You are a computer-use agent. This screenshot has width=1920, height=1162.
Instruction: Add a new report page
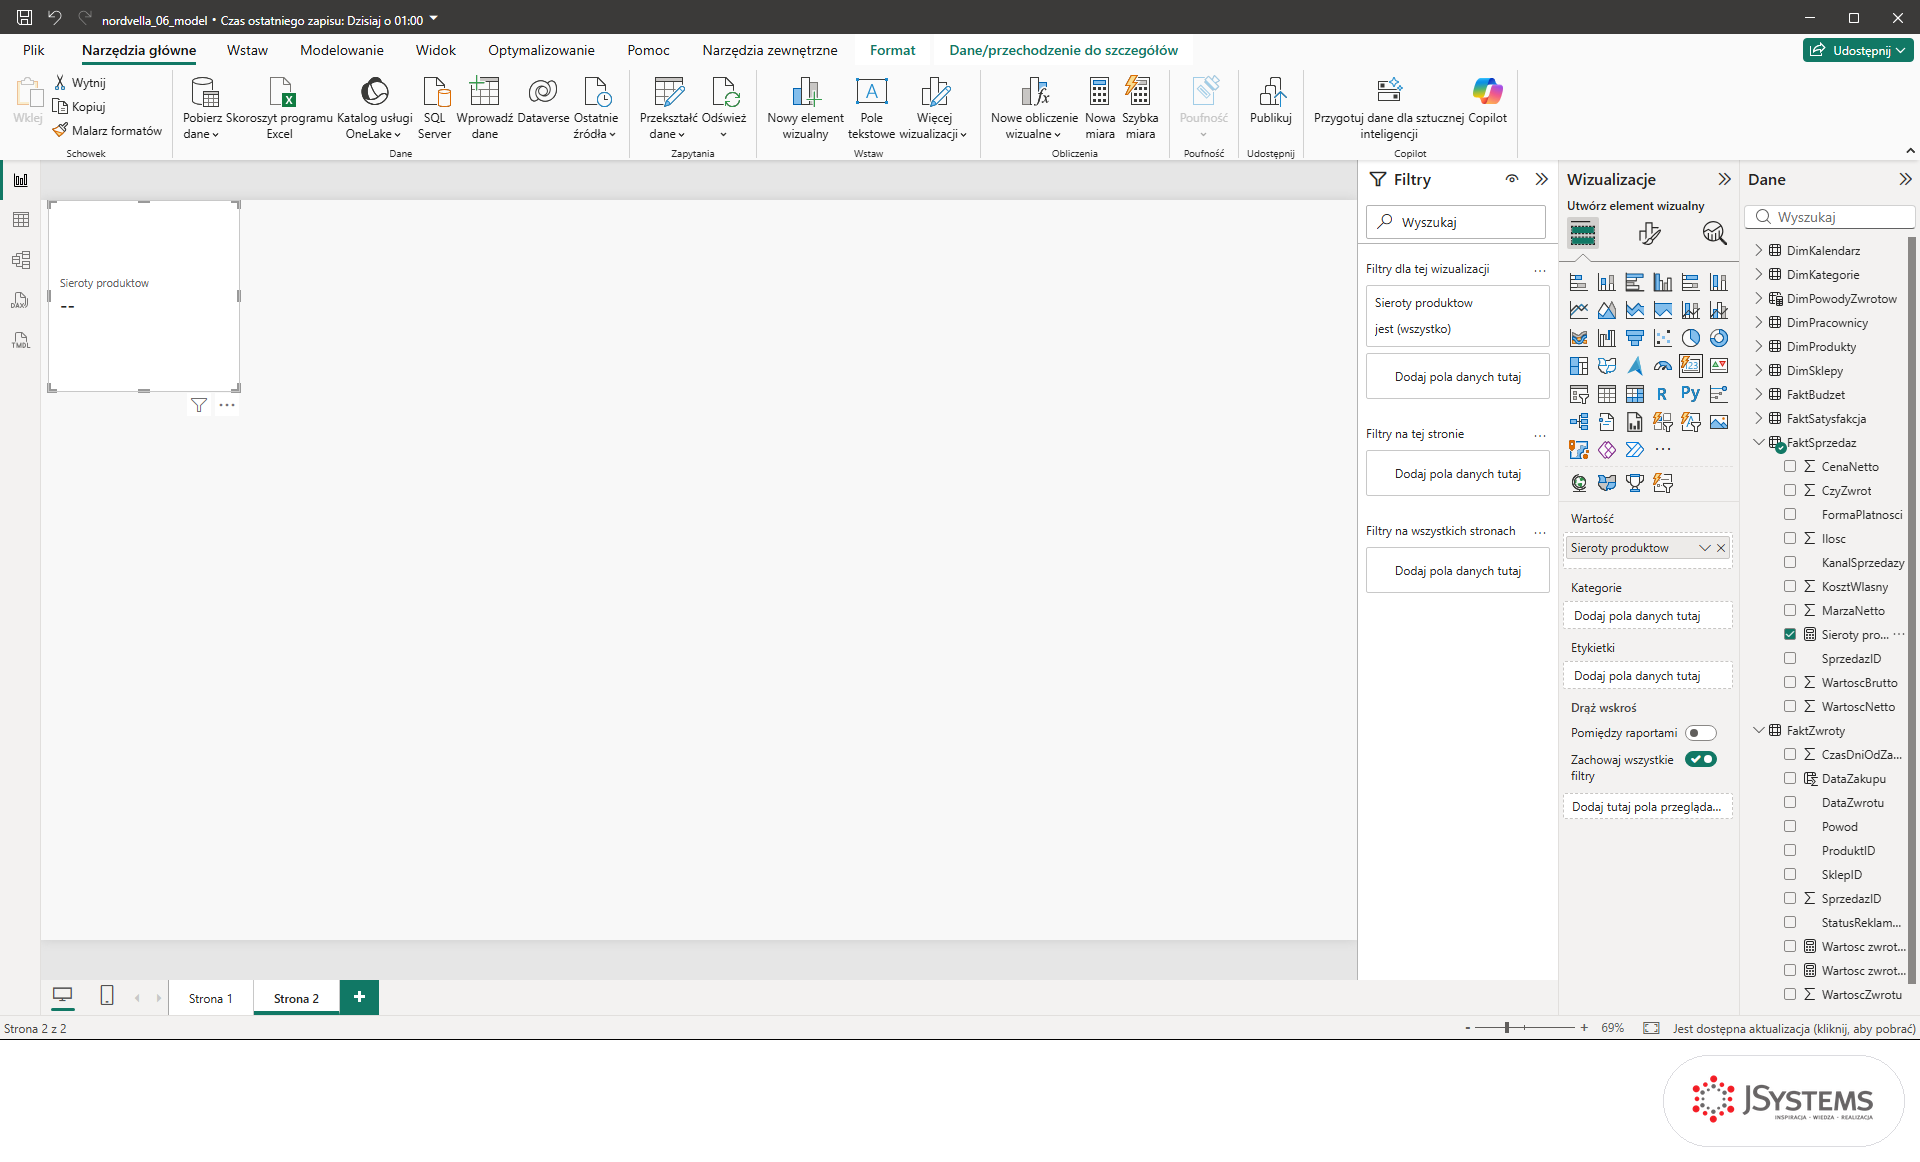(359, 997)
